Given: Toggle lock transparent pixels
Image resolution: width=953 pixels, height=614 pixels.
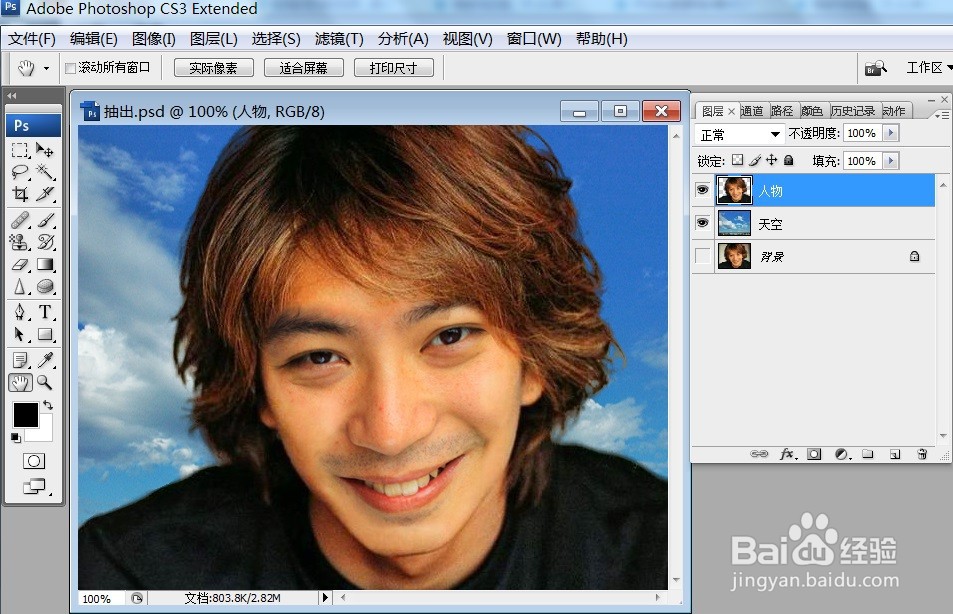Looking at the screenshot, I should click(737, 160).
